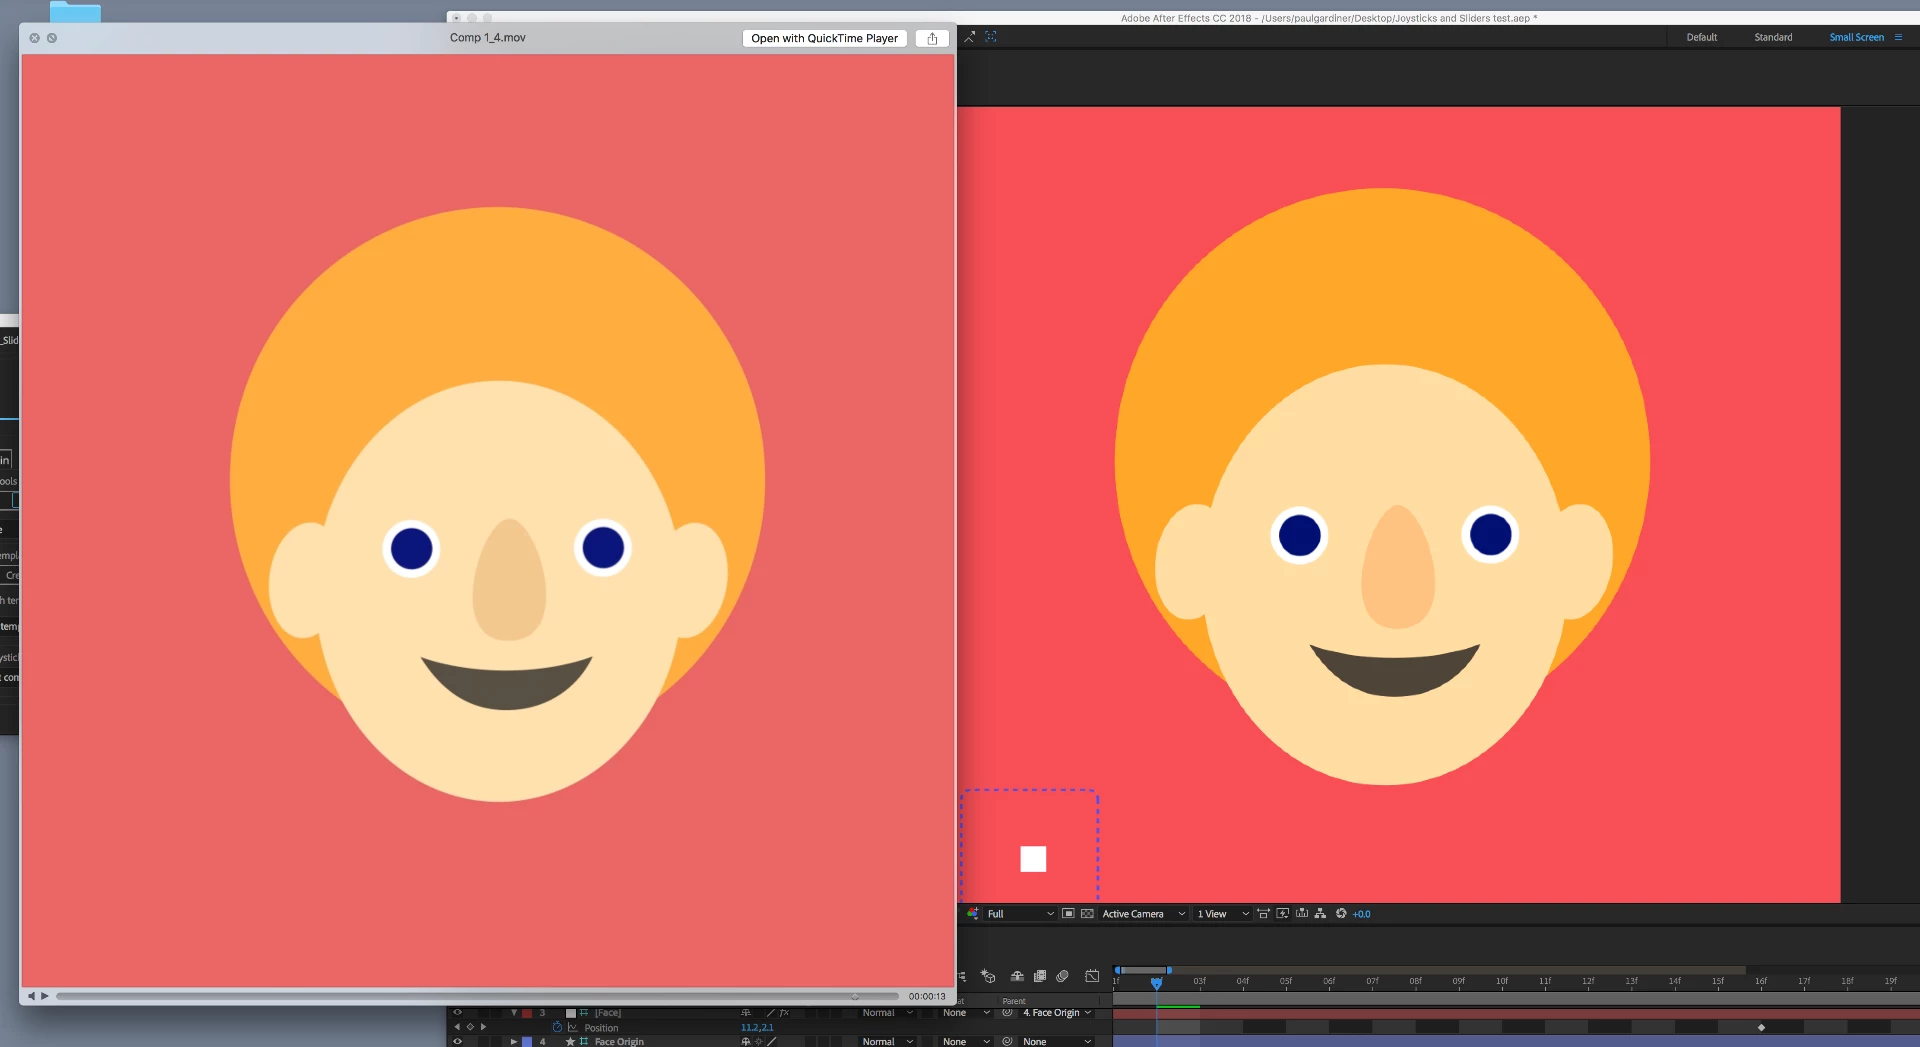Hide the Face layer with eye icon

[x=457, y=1012]
